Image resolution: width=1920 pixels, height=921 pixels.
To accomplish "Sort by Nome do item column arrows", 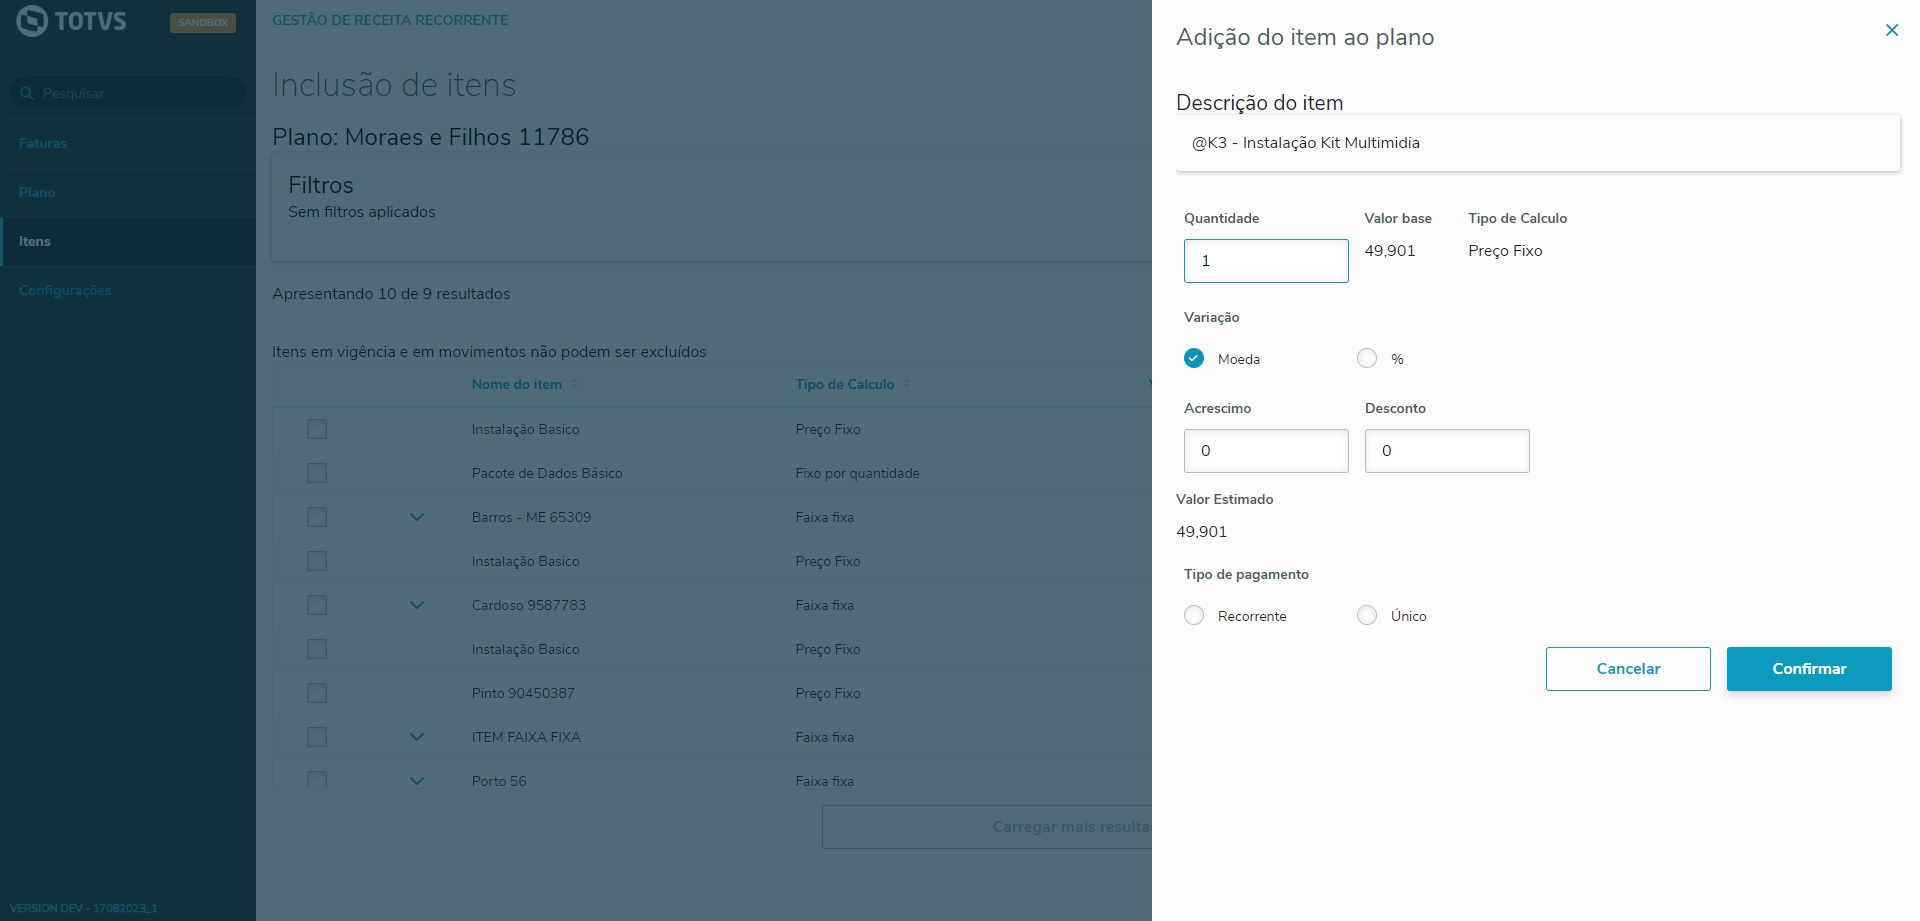I will point(574,384).
